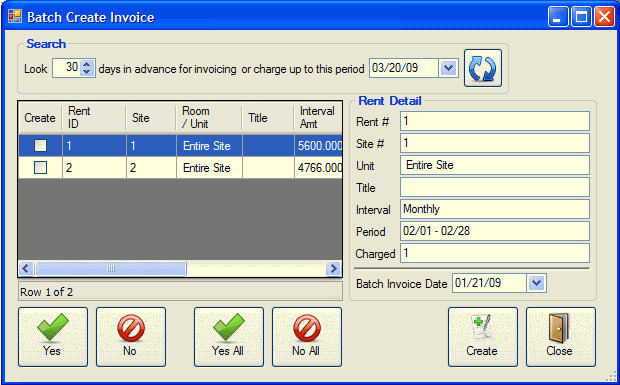Viewport: 620px width, 385px height.
Task: Increase the look-ahead days with up spinner
Action: coord(87,64)
